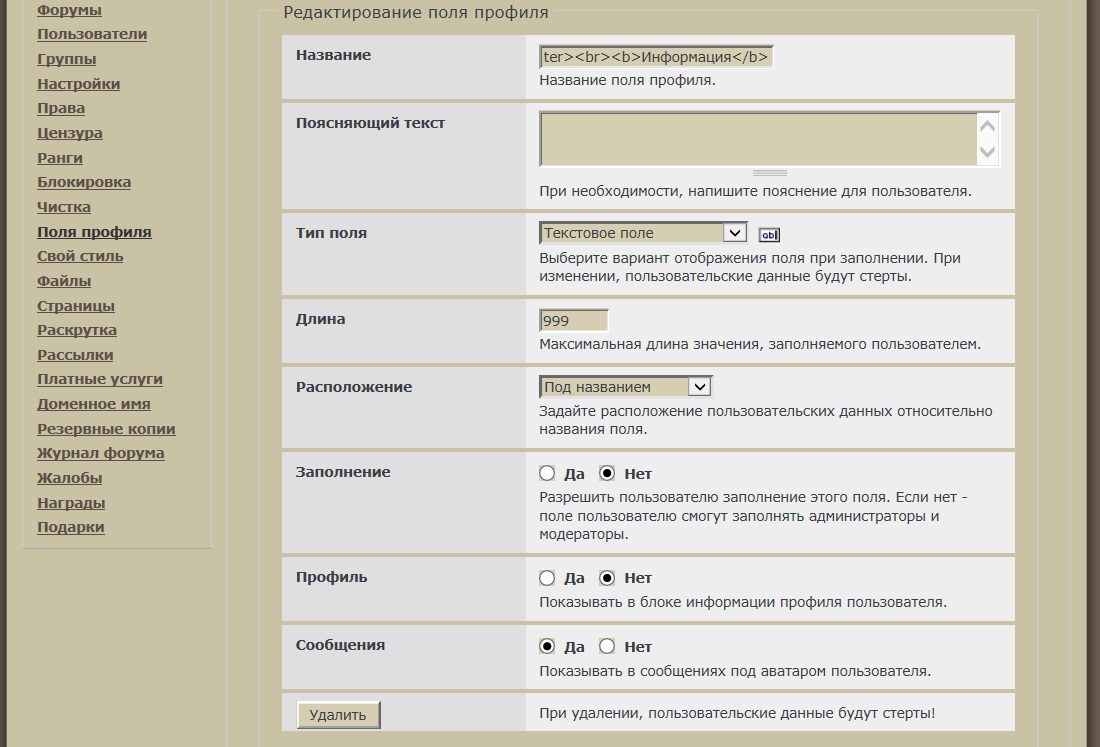This screenshot has width=1100, height=747.
Task: Go to Поля профиля section
Action: (x=94, y=232)
